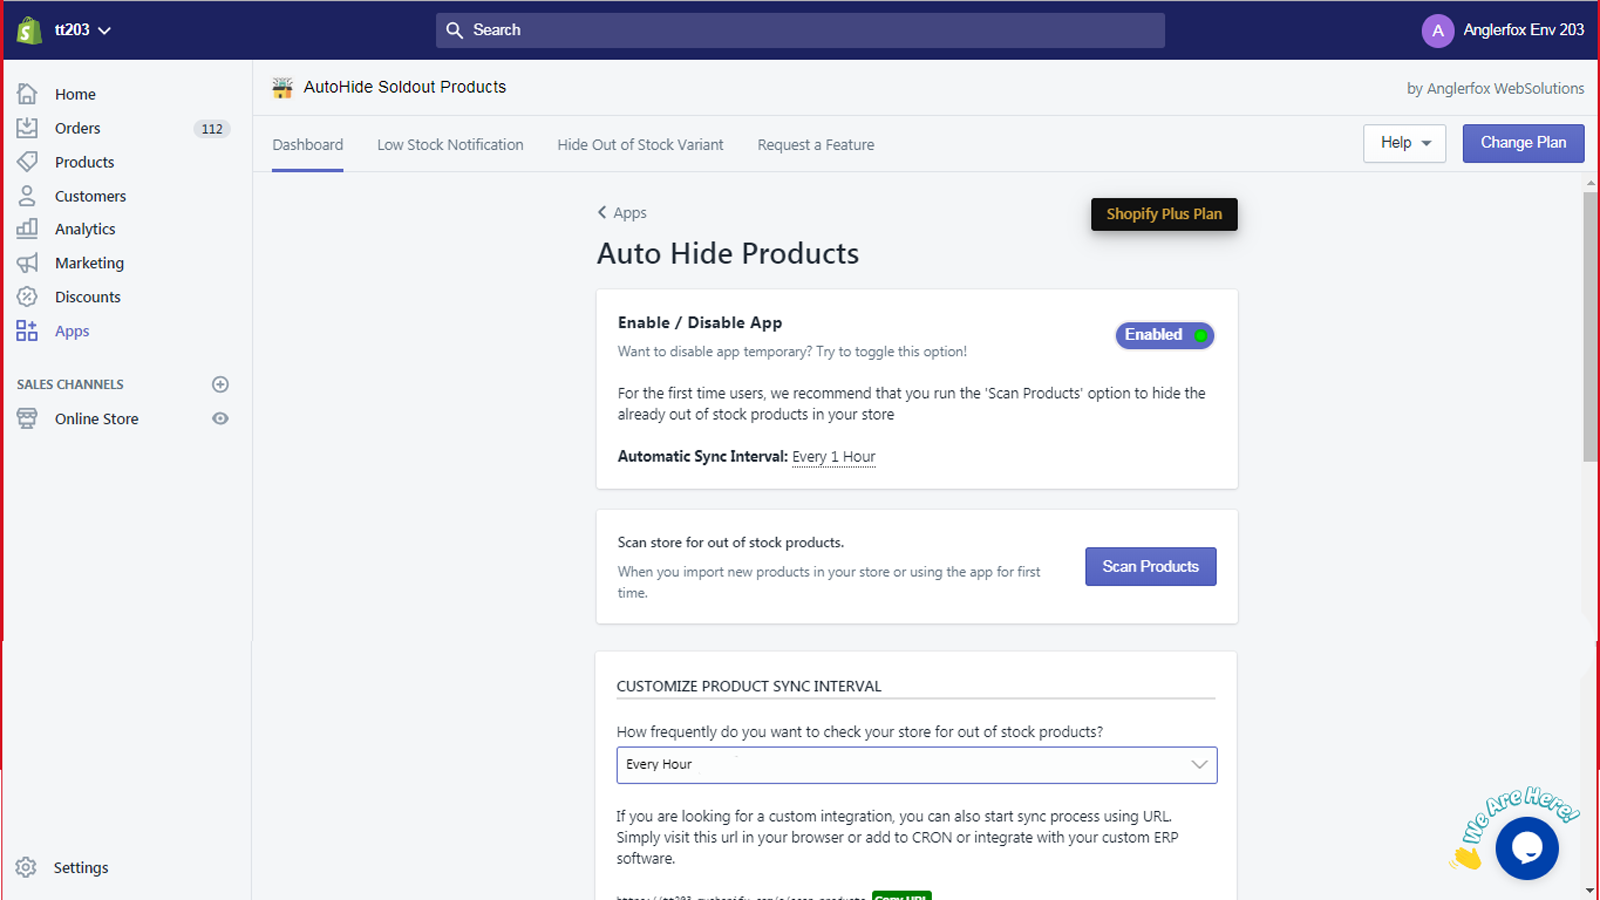1600x900 pixels.
Task: Click the Auto Hide Products heading
Action: click(x=728, y=254)
